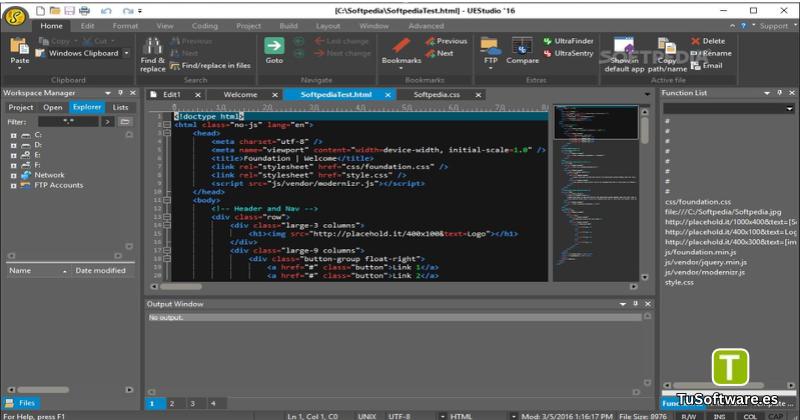Open the Edit ribbon tab
Image resolution: width=800 pixels, height=420 pixels.
point(87,26)
